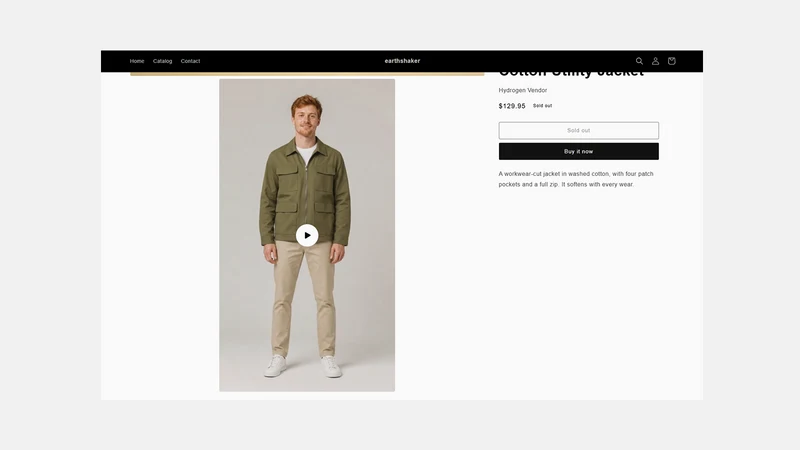
Task: Click the small Sold out badge beside price
Action: pyautogui.click(x=542, y=106)
